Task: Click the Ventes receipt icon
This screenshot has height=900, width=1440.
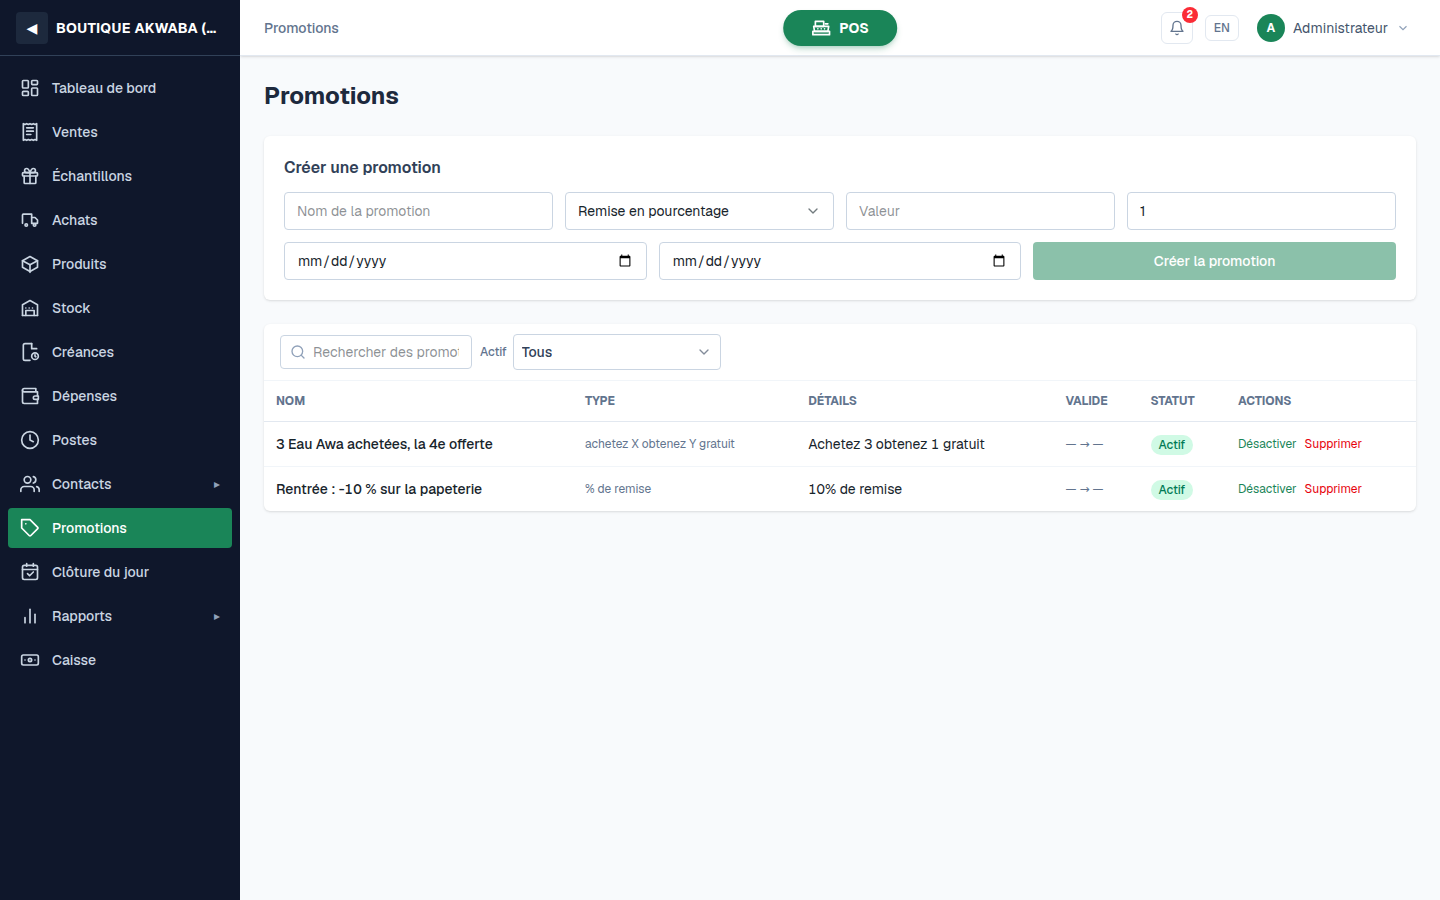Action: click(30, 132)
